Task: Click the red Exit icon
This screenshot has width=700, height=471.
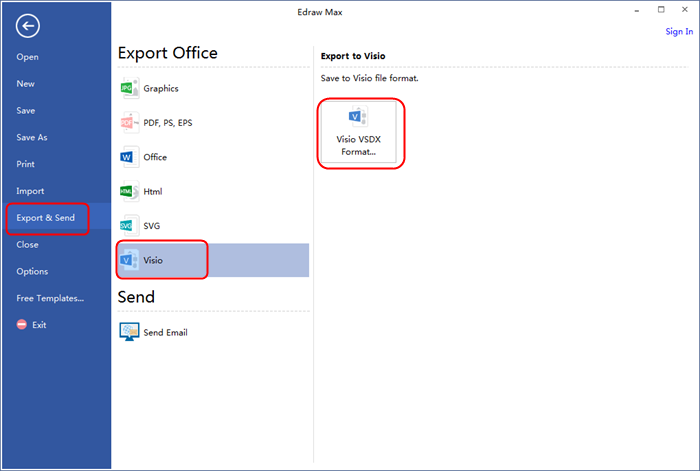Action: (x=21, y=325)
